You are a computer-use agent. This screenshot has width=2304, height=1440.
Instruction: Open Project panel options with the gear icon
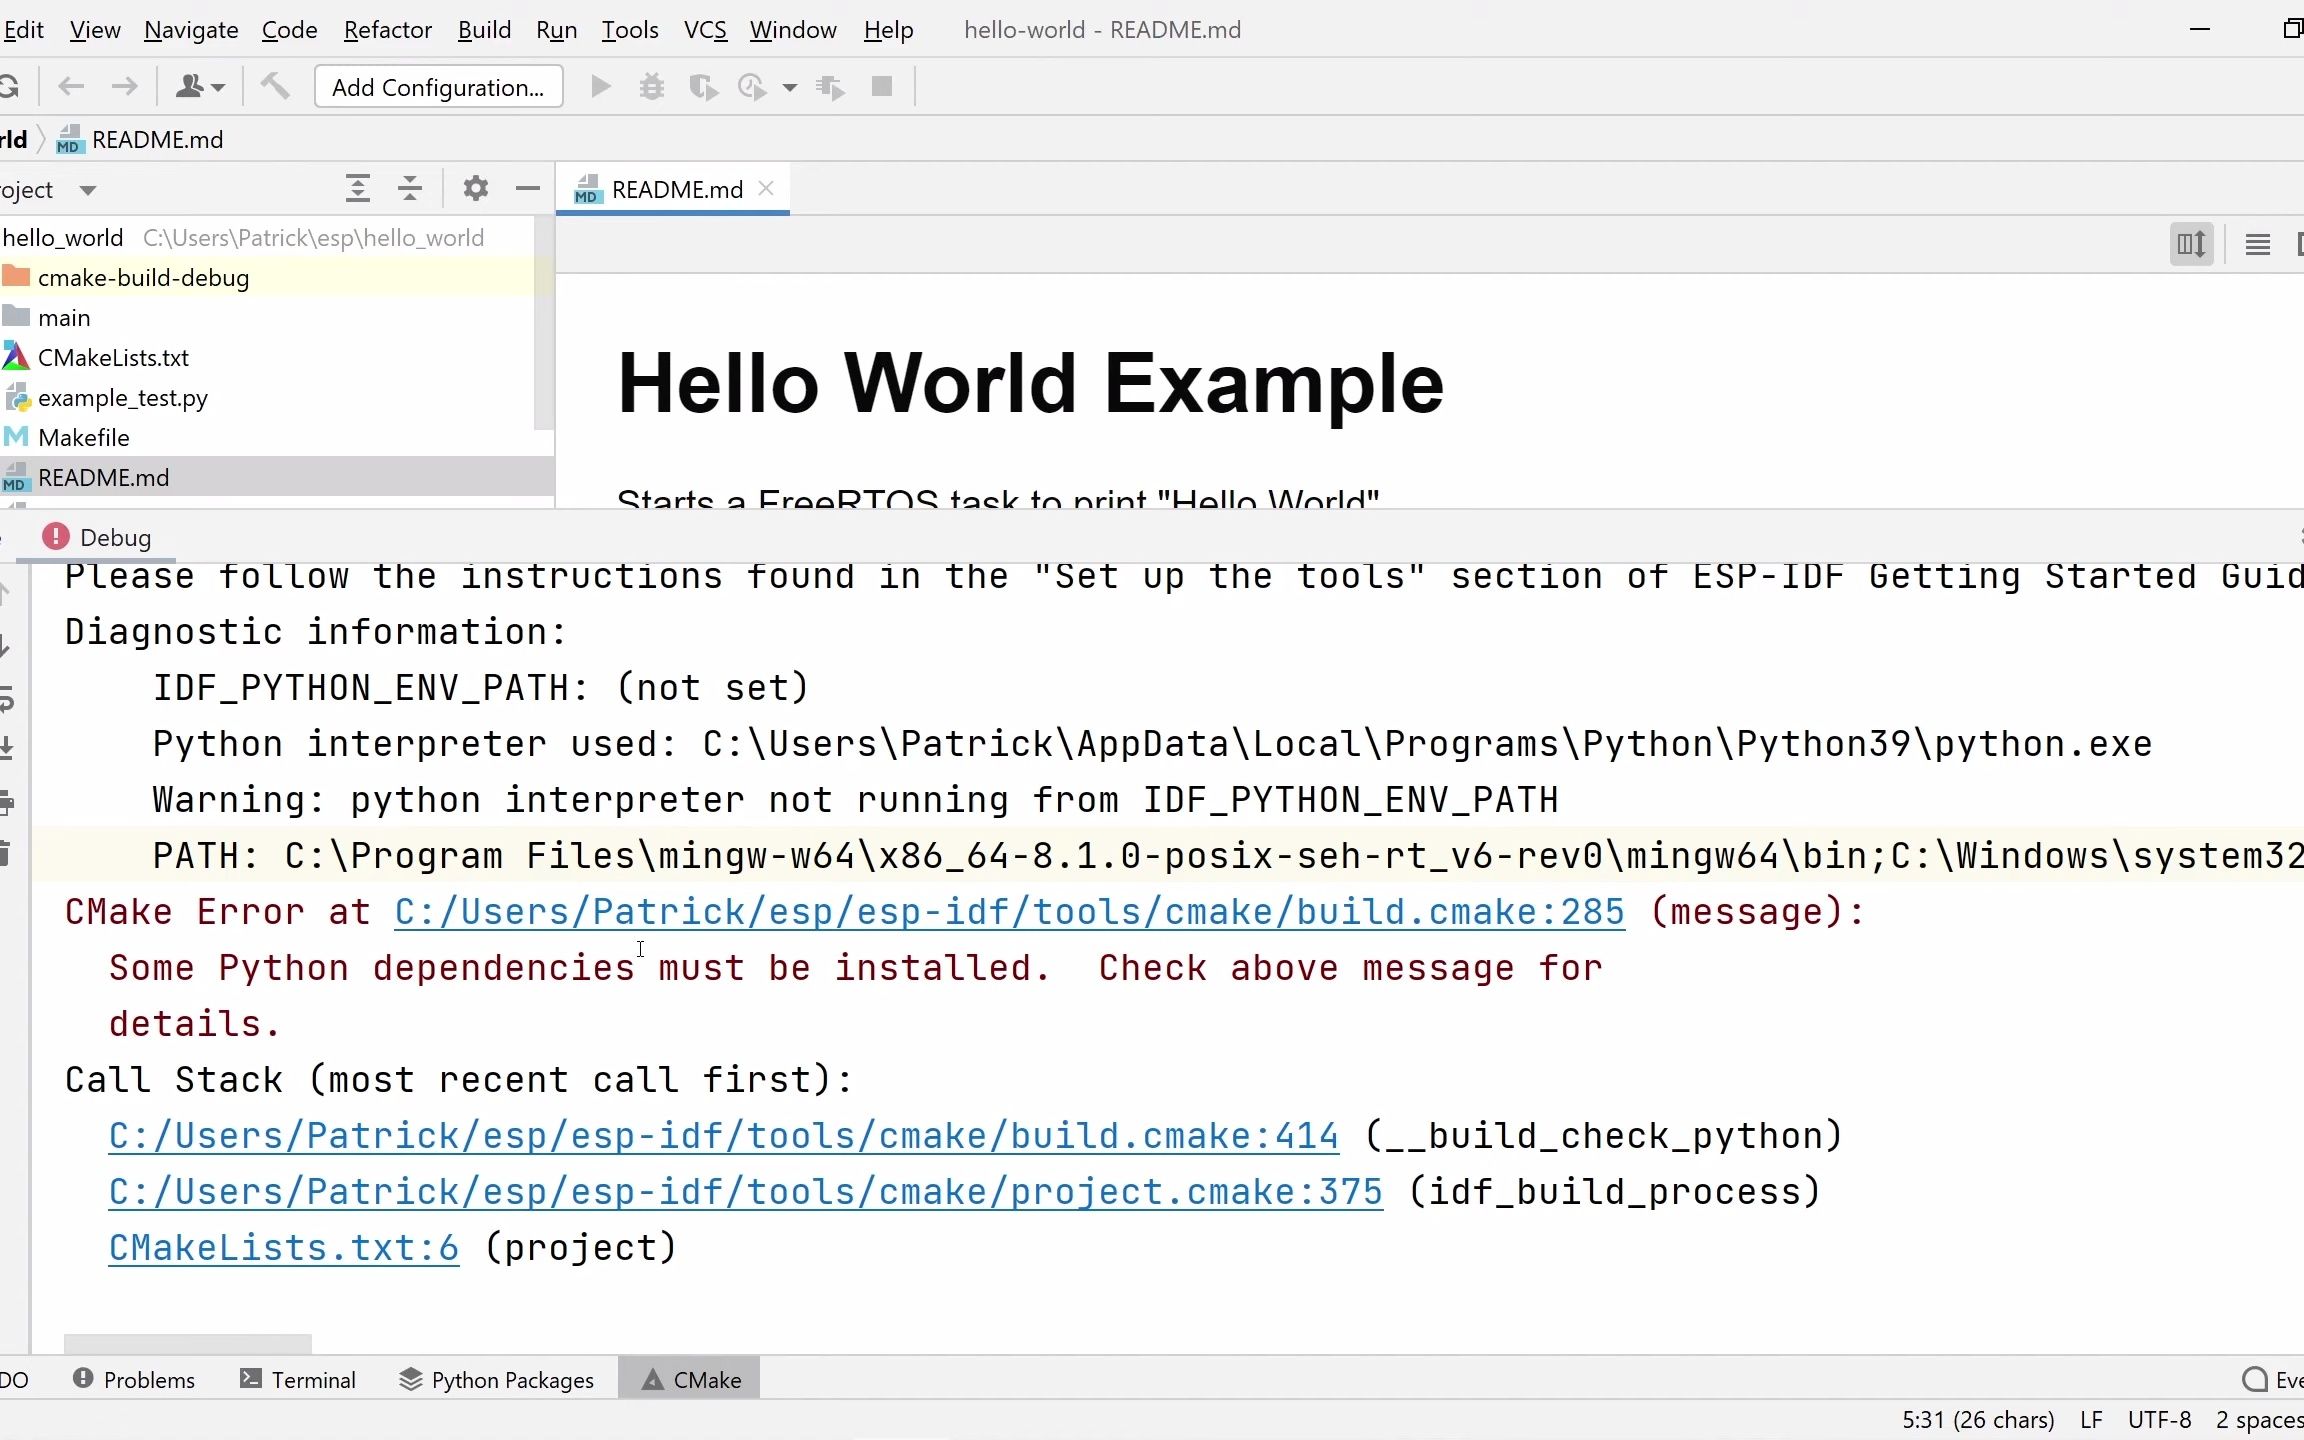click(476, 188)
